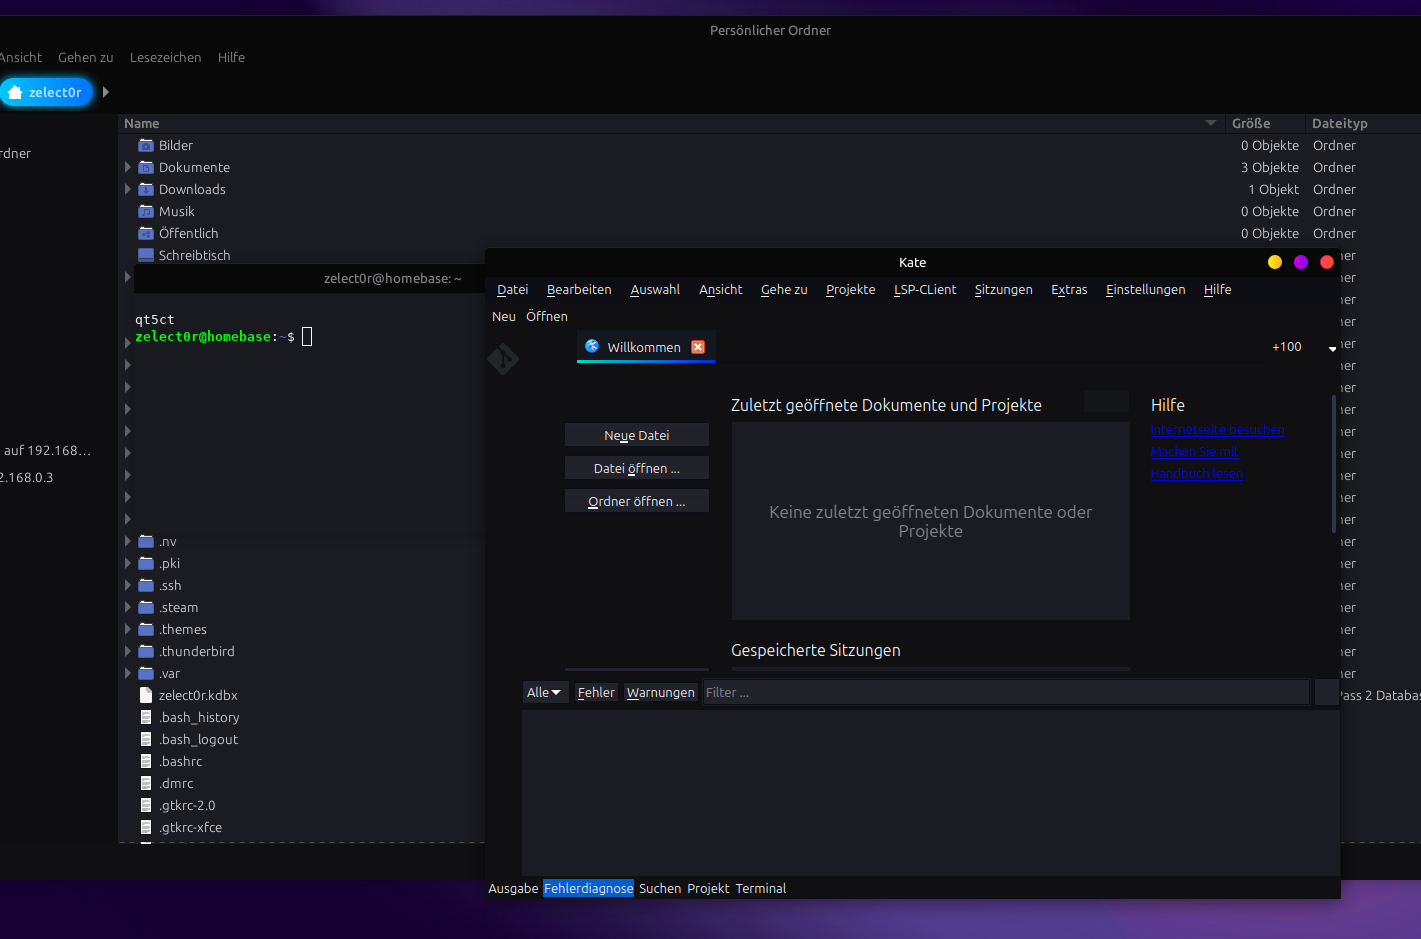Viewport: 1421px width, 939px height.
Task: Click Neu in Kate toolbar
Action: click(x=504, y=316)
